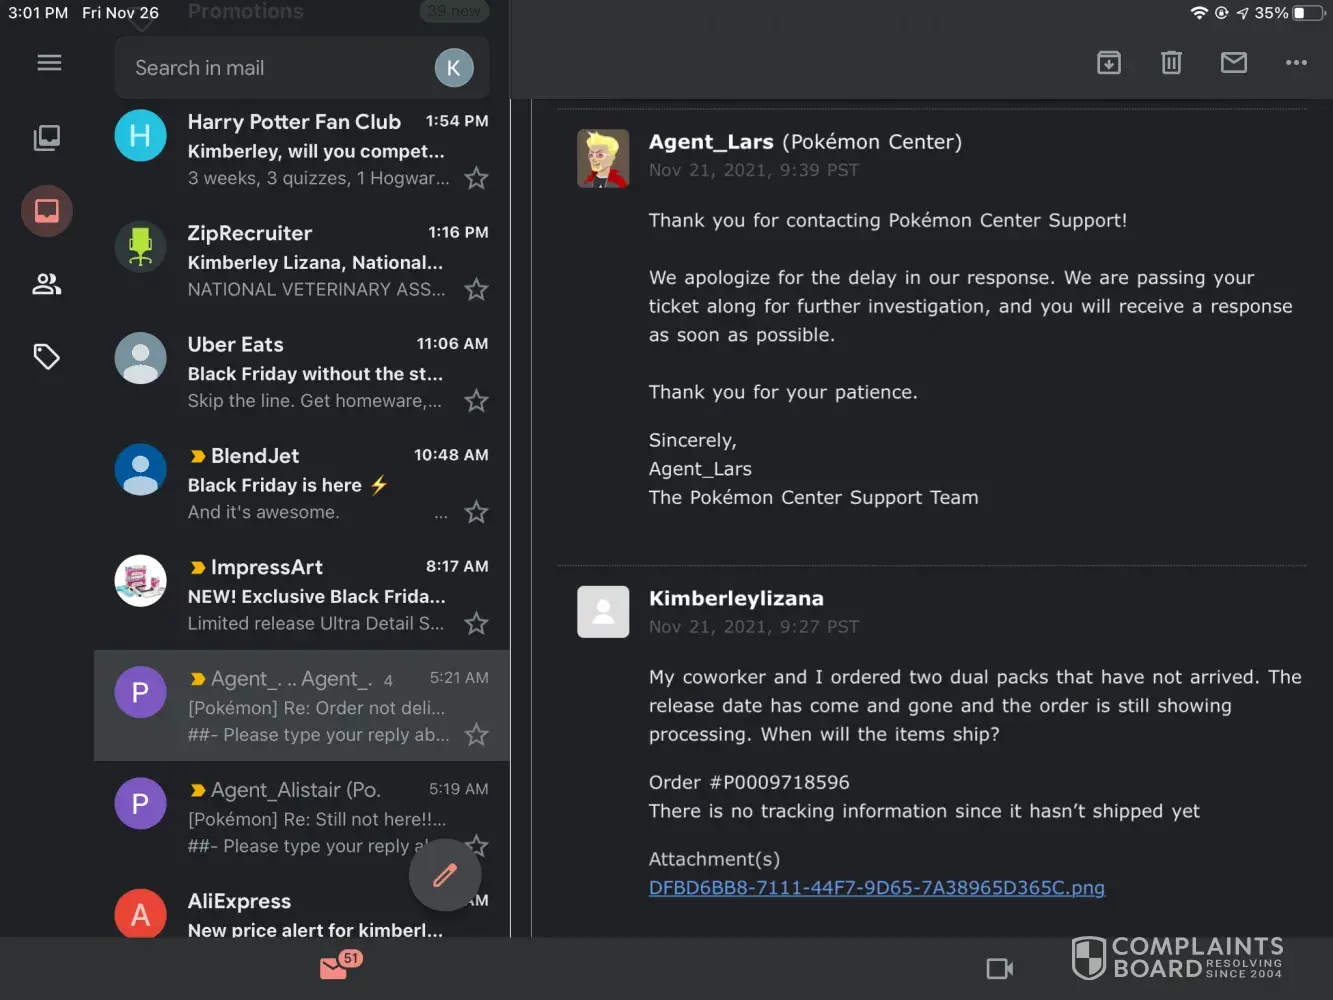This screenshot has height=1000, width=1333.
Task: Open the hamburger main menu
Action: (49, 63)
